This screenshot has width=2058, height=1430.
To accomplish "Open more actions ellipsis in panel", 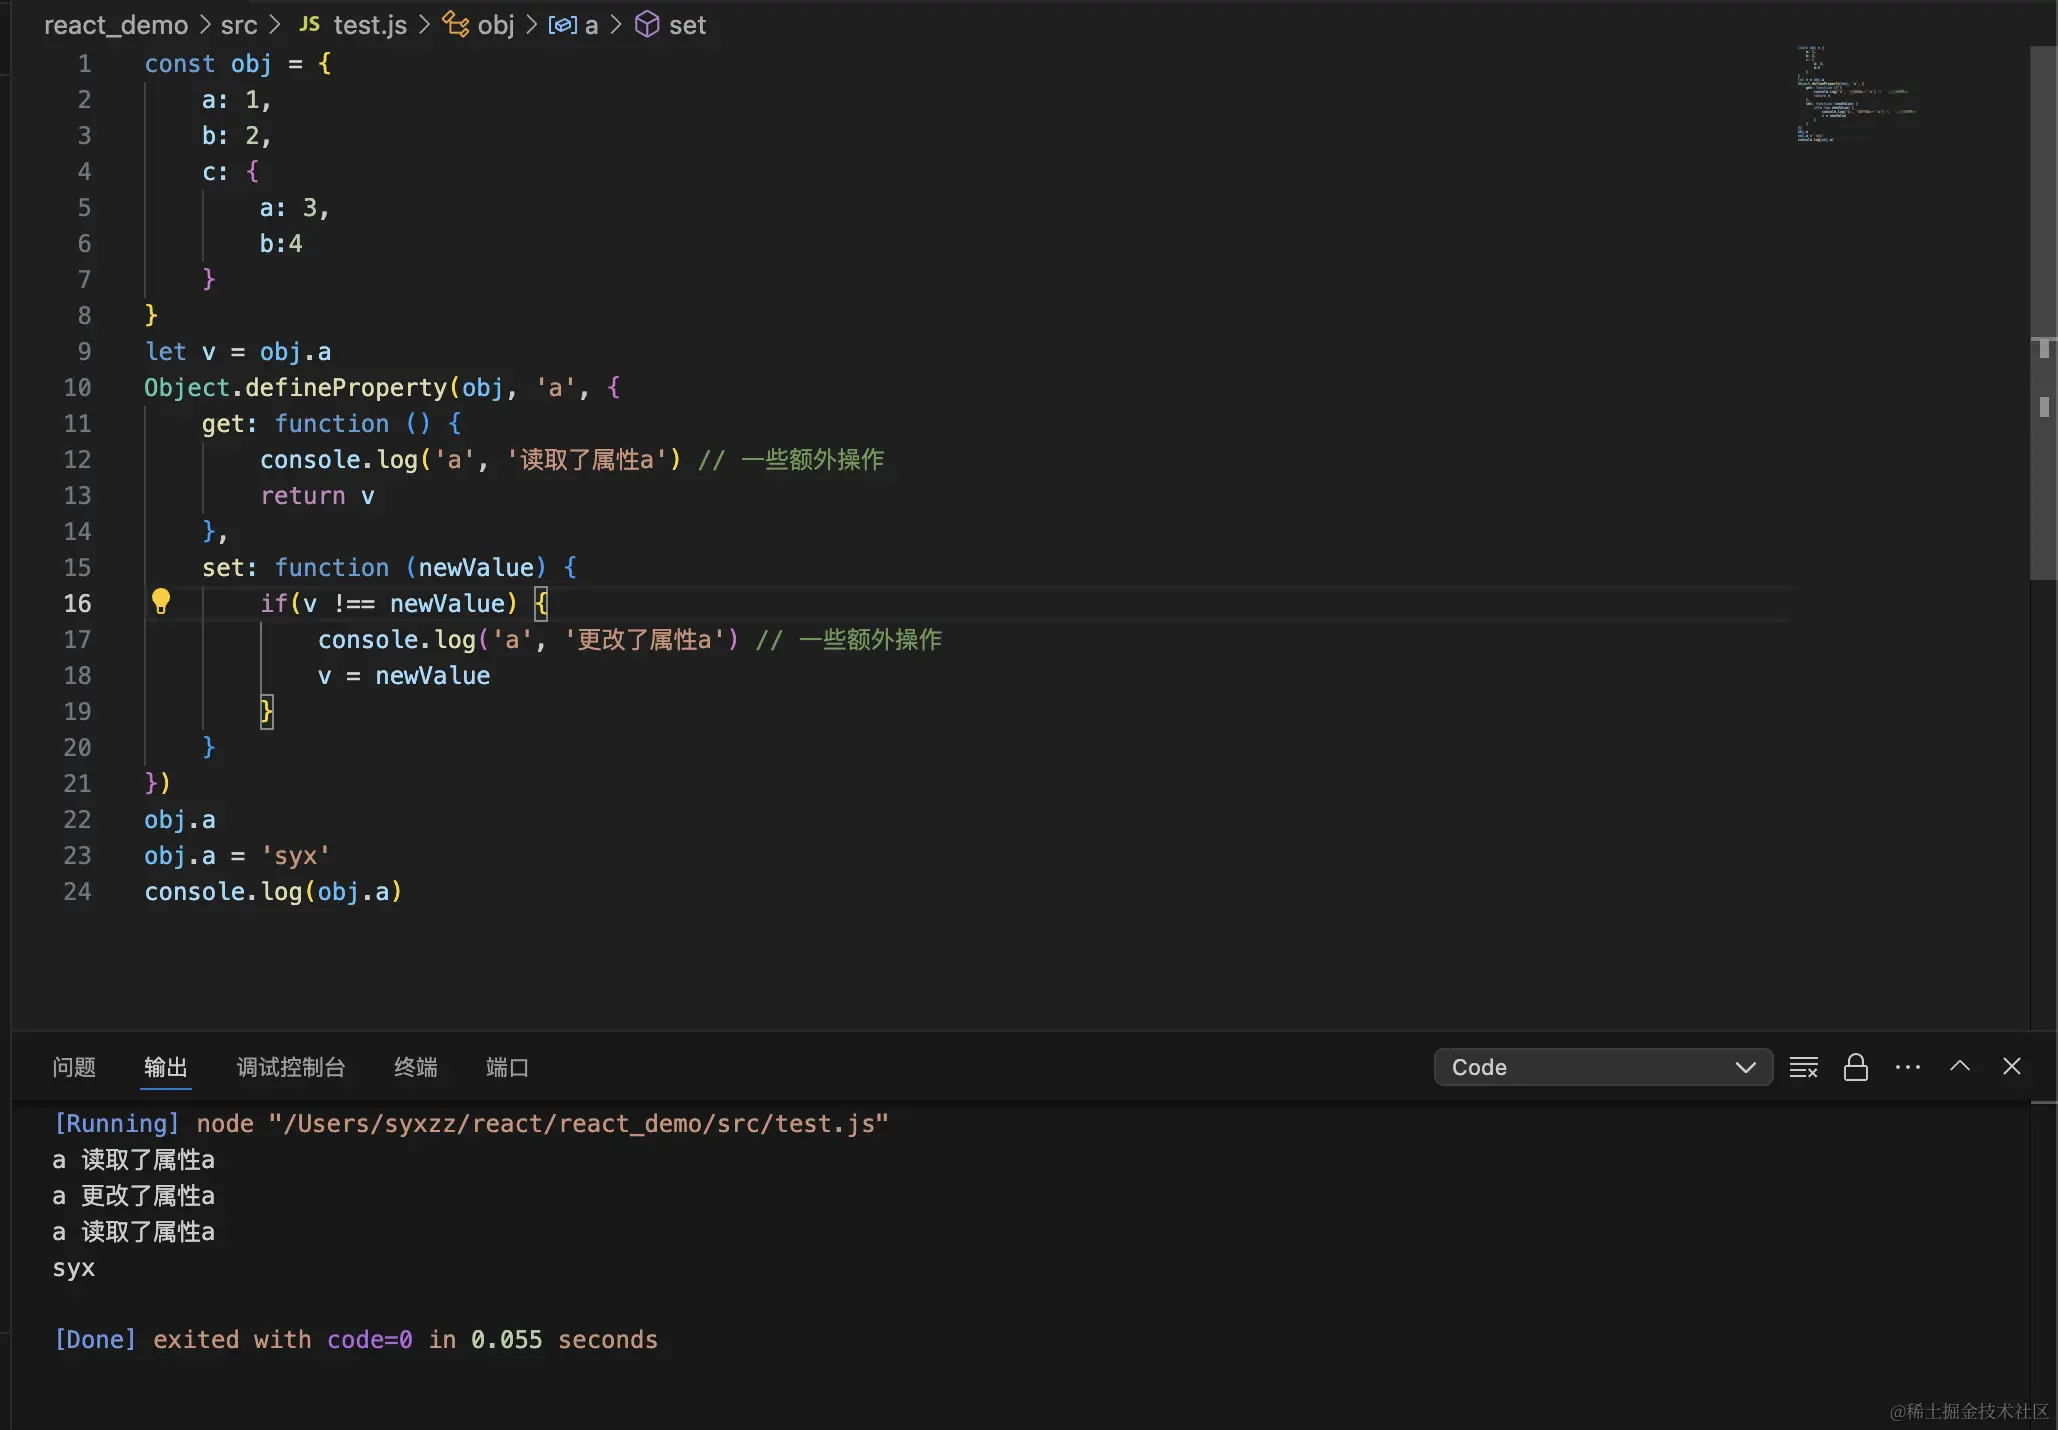I will click(1907, 1067).
